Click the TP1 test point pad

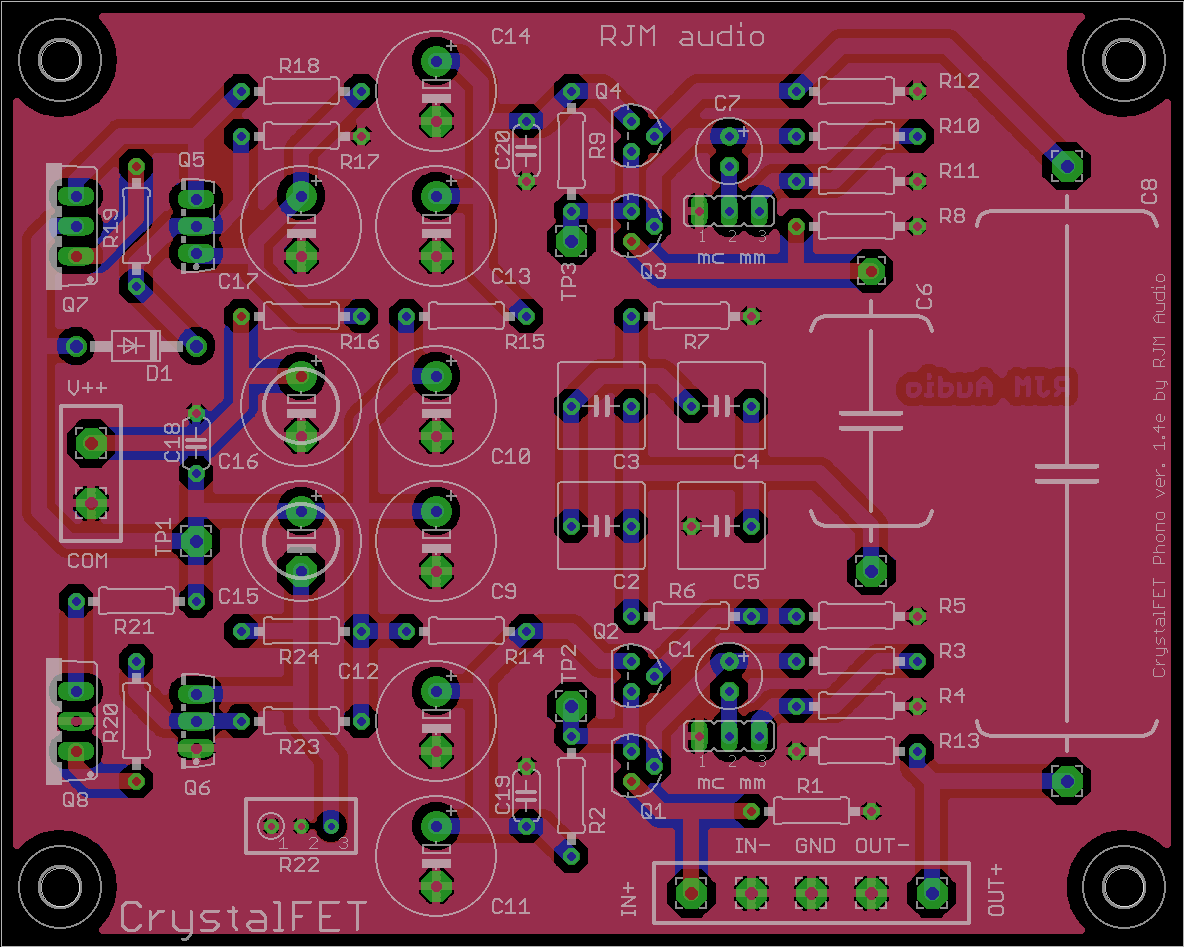(x=196, y=541)
